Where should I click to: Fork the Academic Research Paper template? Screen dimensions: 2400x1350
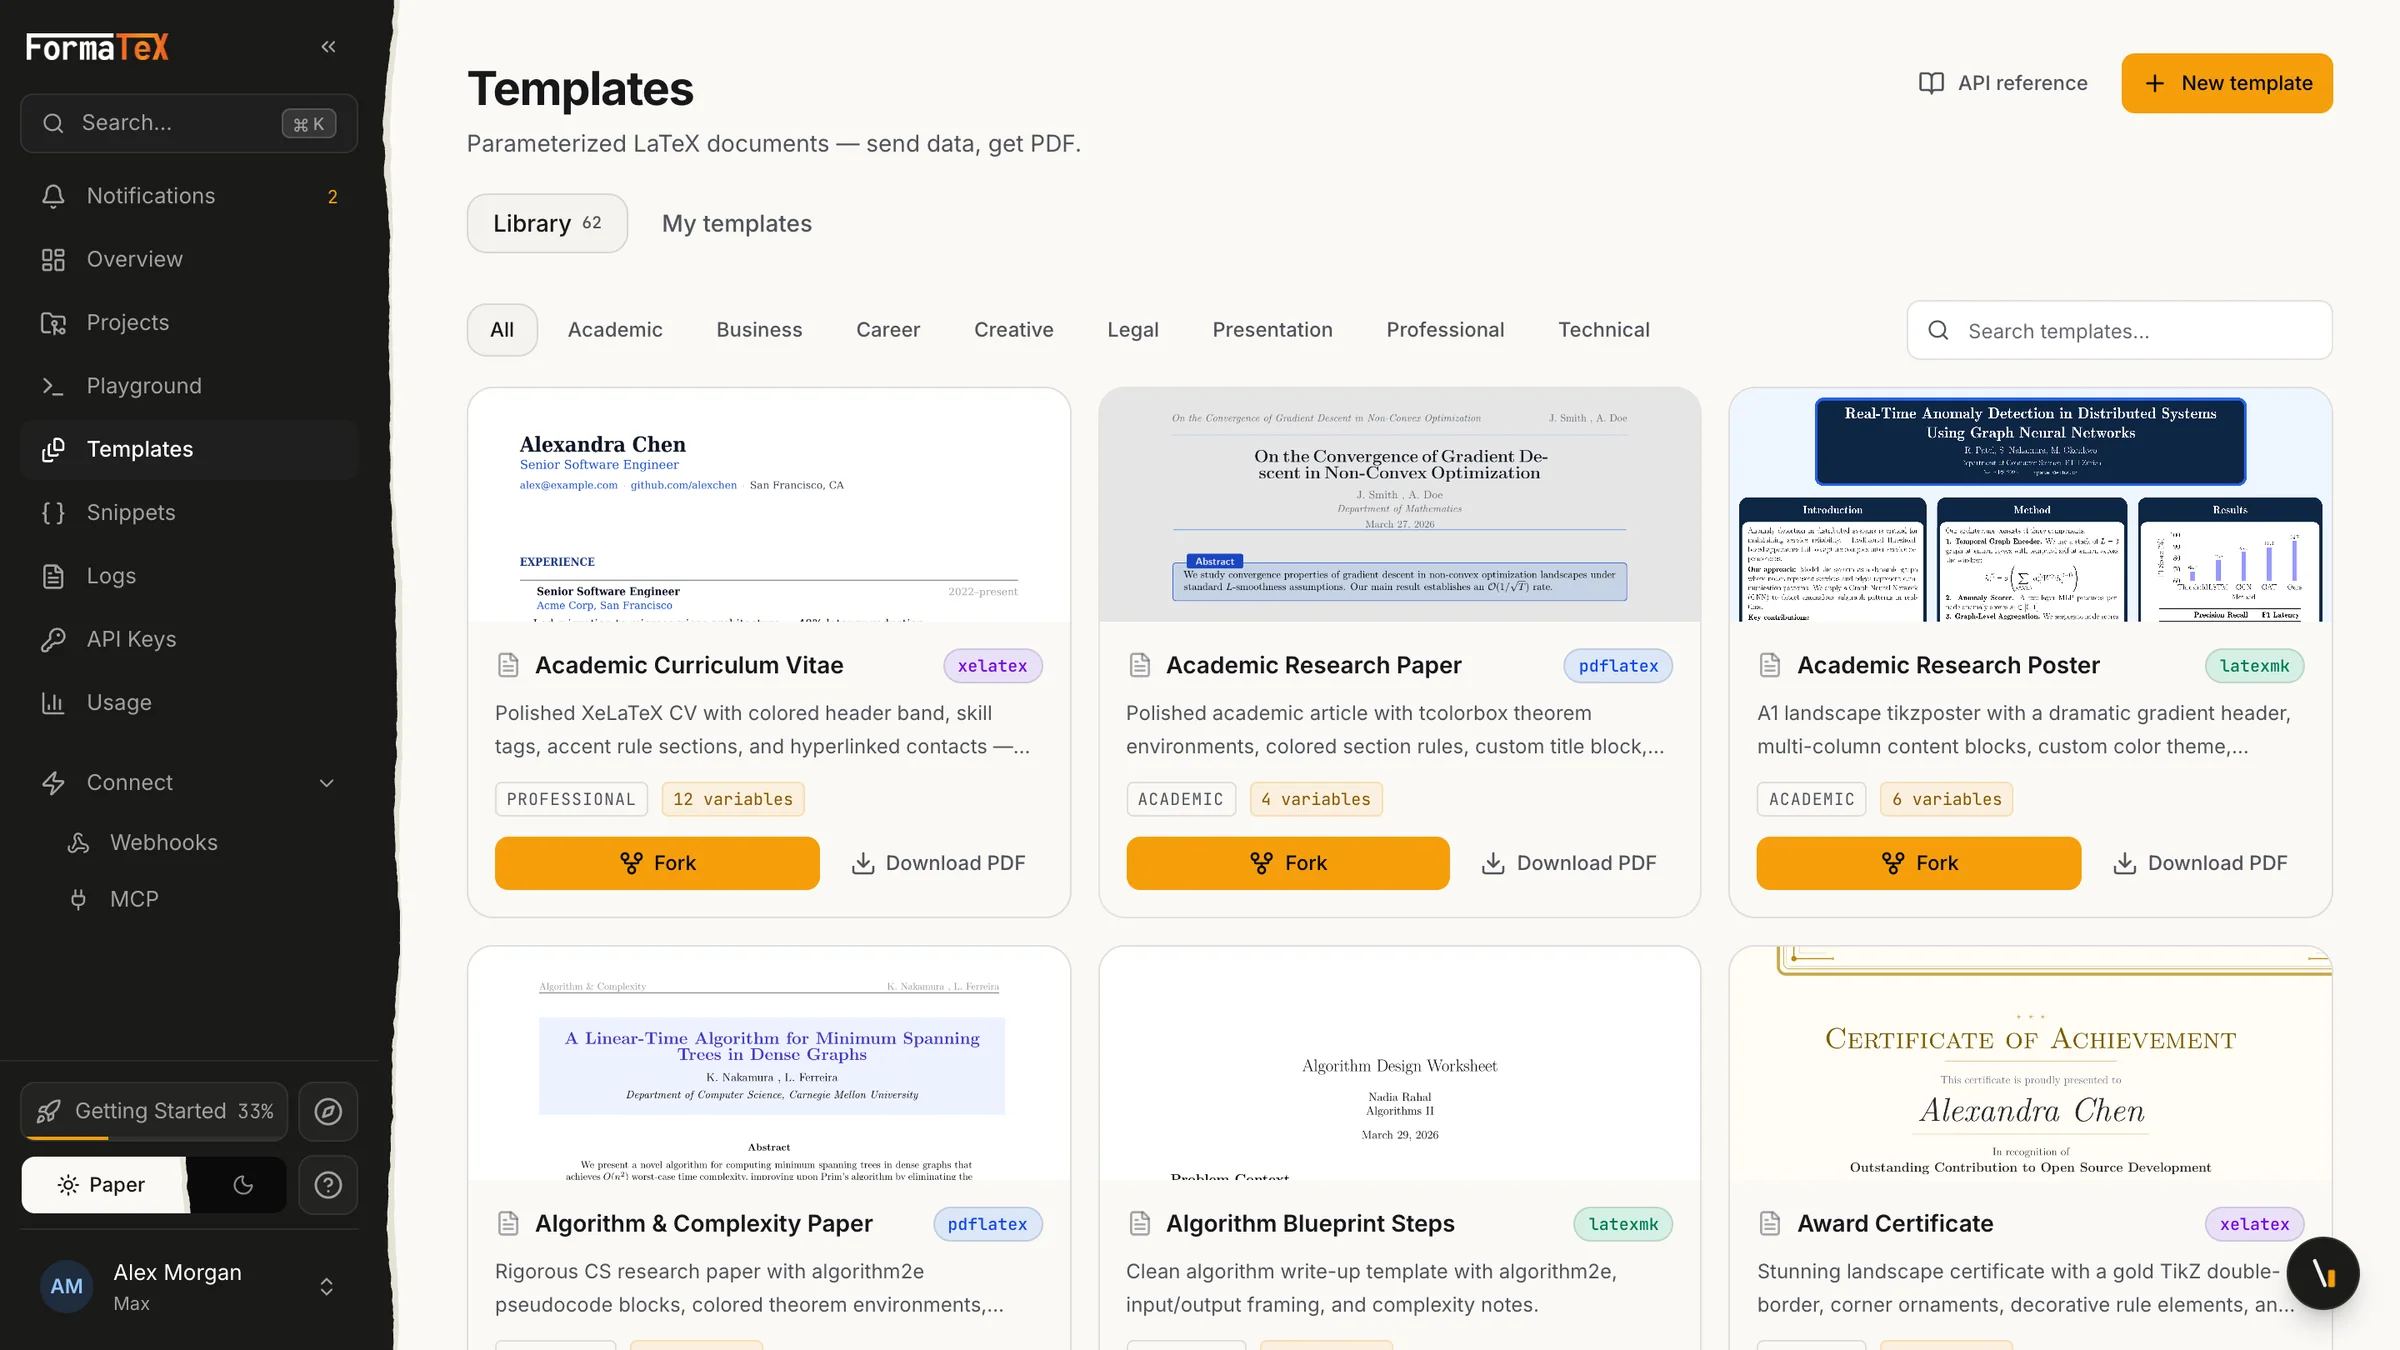(x=1288, y=863)
